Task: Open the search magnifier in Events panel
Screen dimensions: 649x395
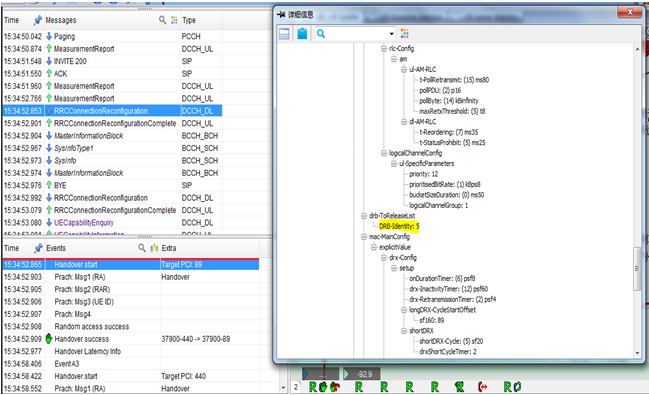Action: coord(142,248)
